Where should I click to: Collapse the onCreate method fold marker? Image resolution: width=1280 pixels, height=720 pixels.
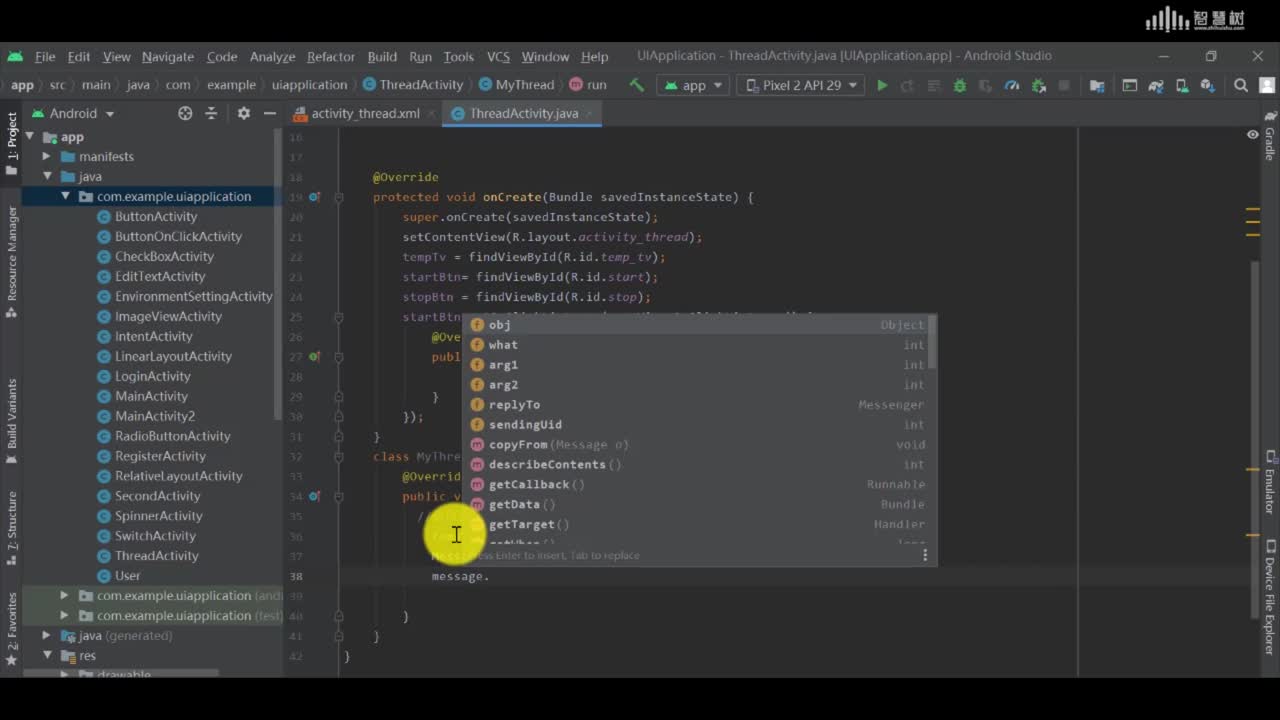(x=338, y=197)
